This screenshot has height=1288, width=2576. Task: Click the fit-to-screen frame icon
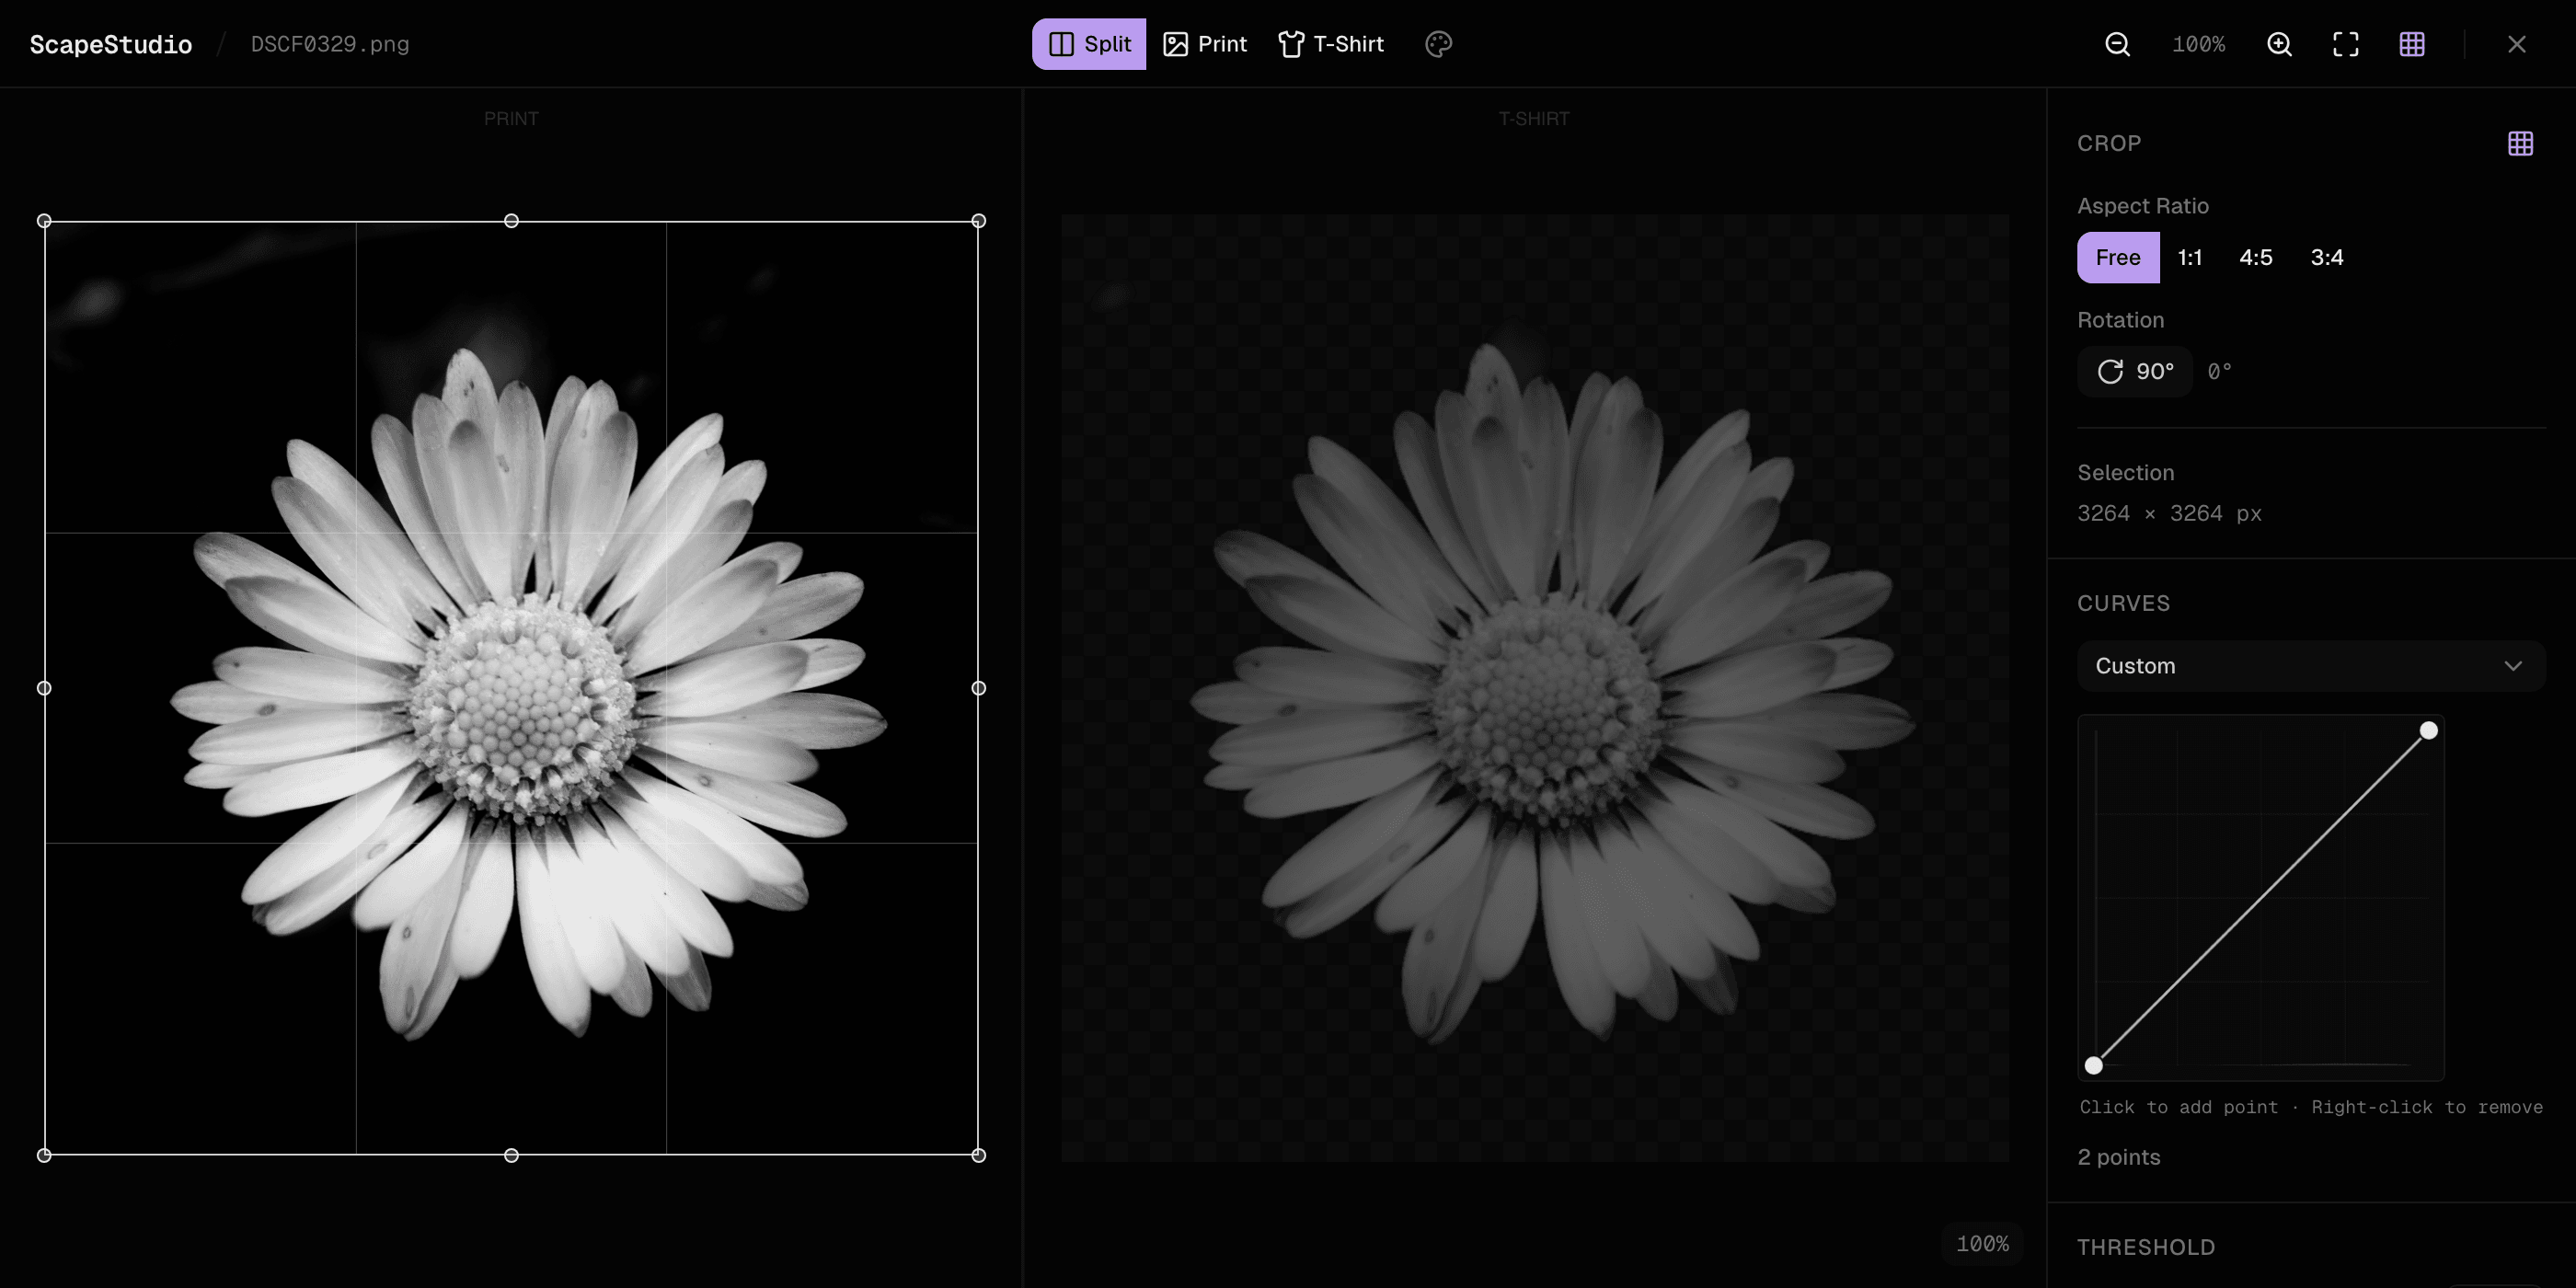[2345, 44]
